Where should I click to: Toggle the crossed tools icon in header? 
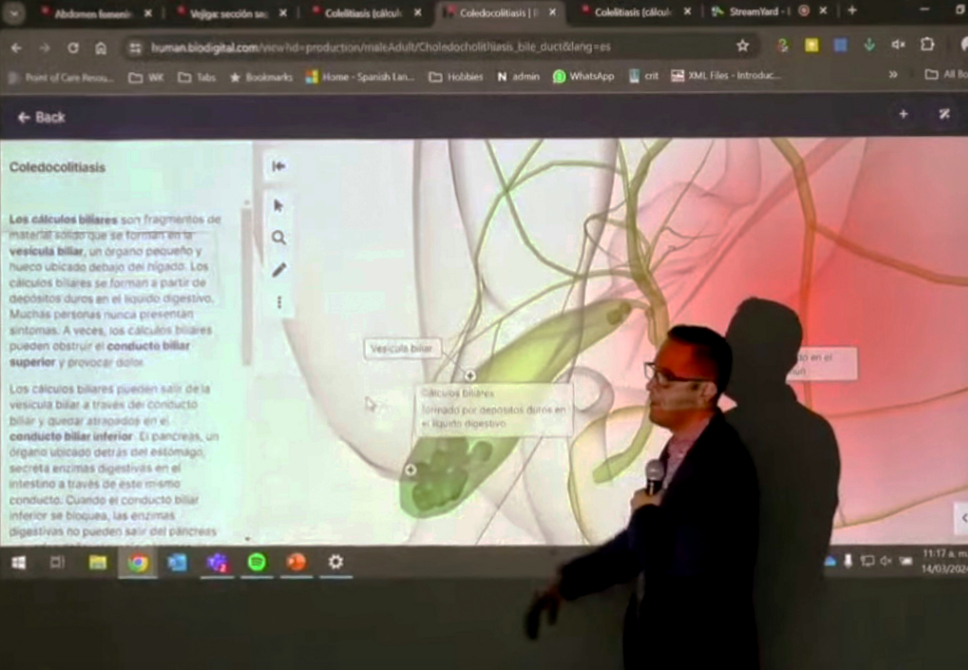click(944, 114)
